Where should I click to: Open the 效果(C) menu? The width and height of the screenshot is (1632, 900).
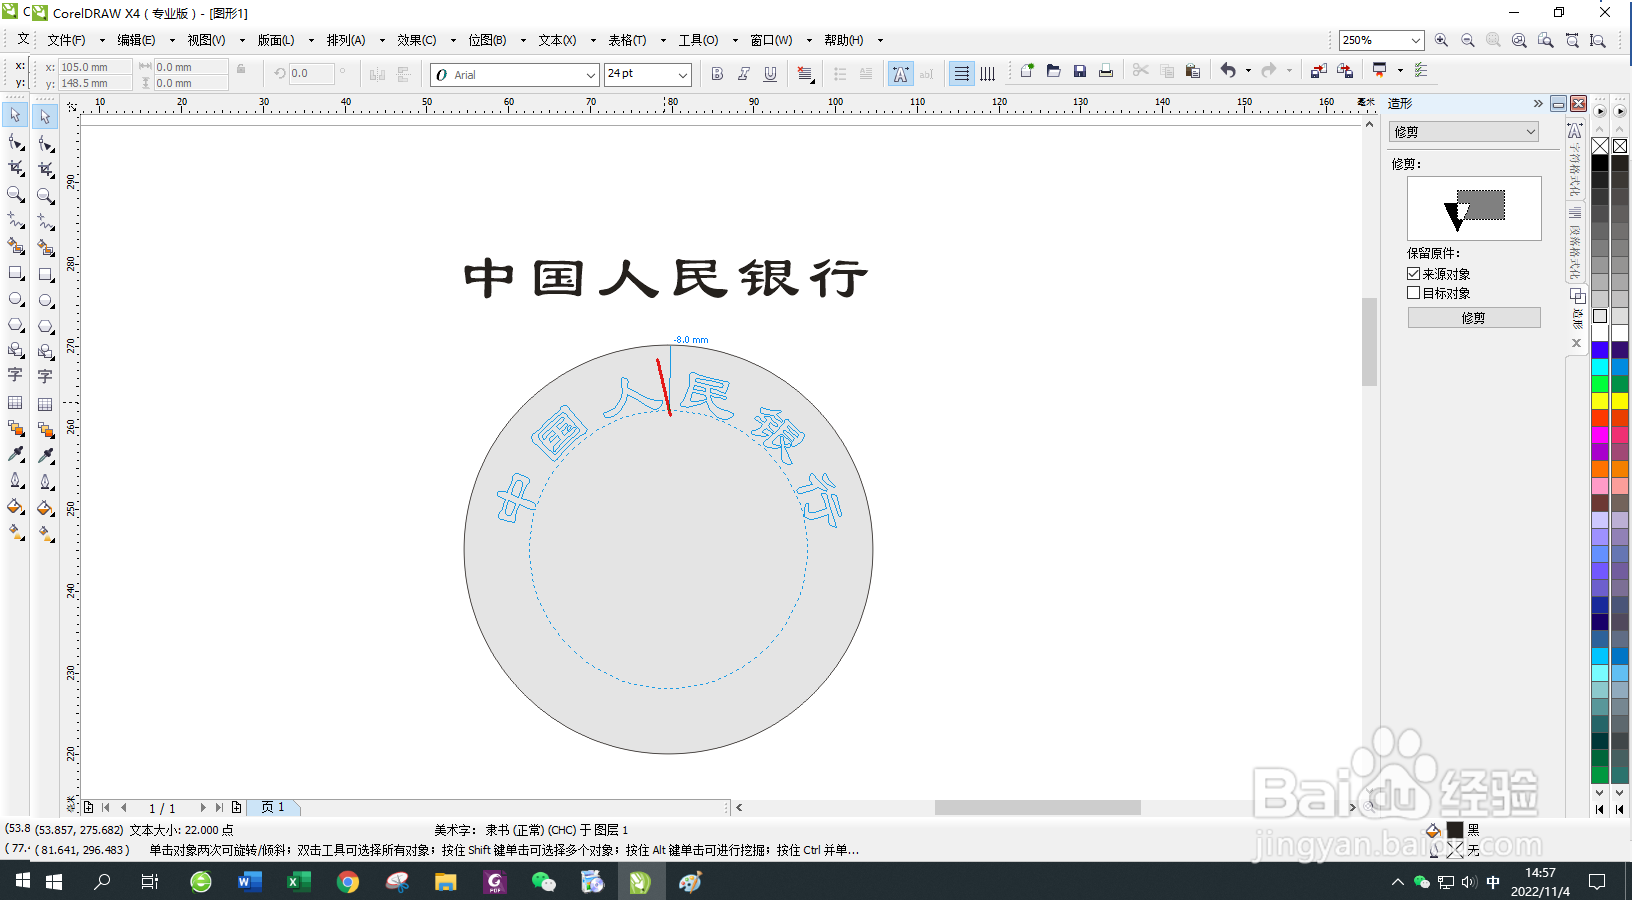click(x=416, y=40)
